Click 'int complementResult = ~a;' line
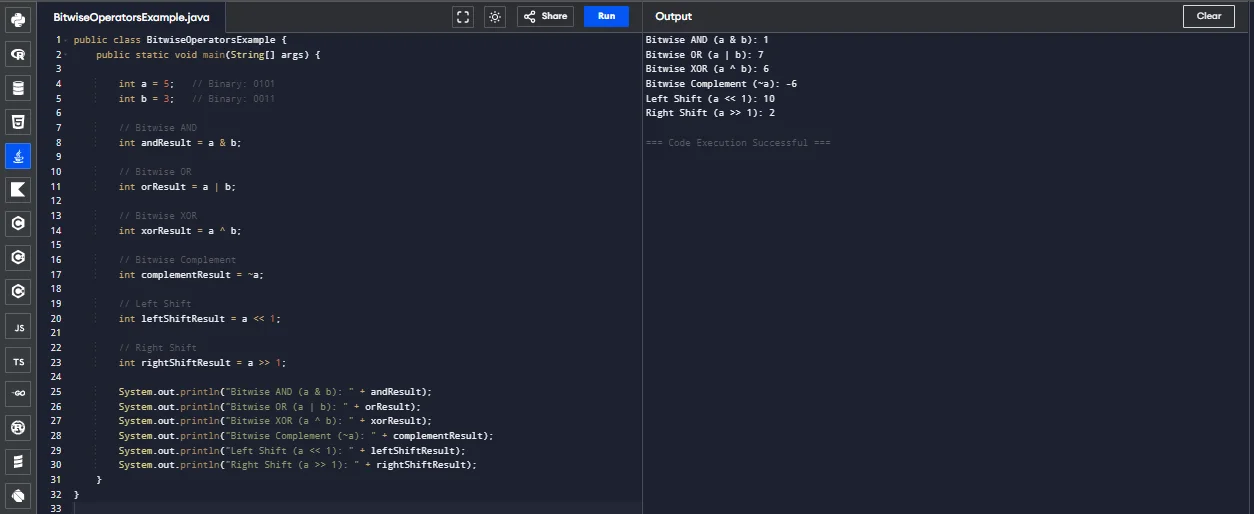The width and height of the screenshot is (1254, 514). coord(191,274)
